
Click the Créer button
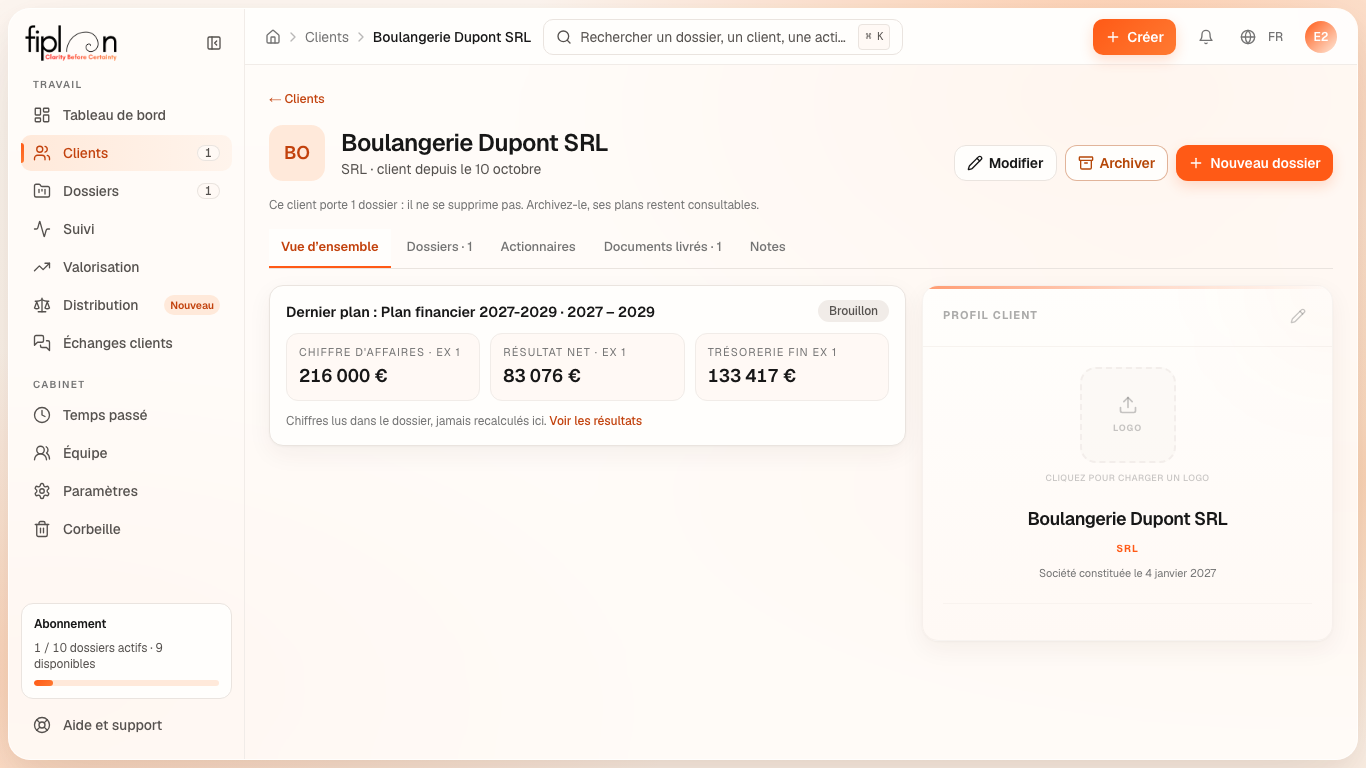(1134, 37)
